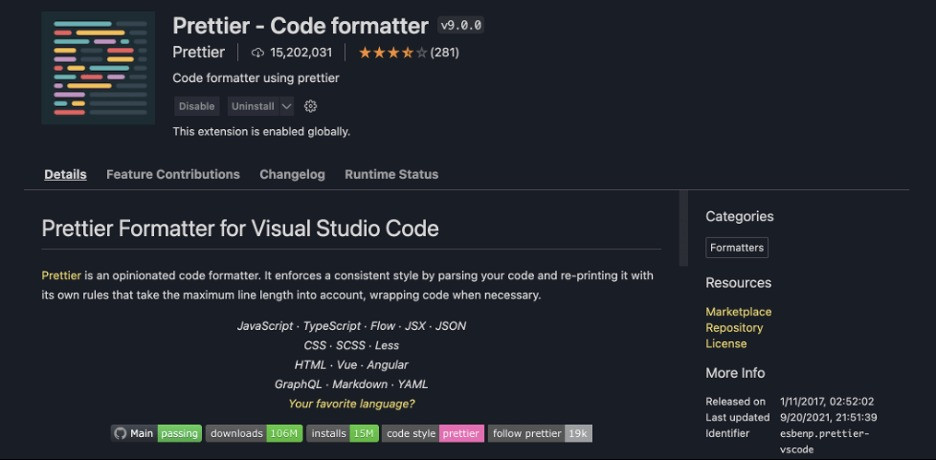The height and width of the screenshot is (460, 936).
Task: Disable the Prettier extension
Action: click(x=197, y=106)
